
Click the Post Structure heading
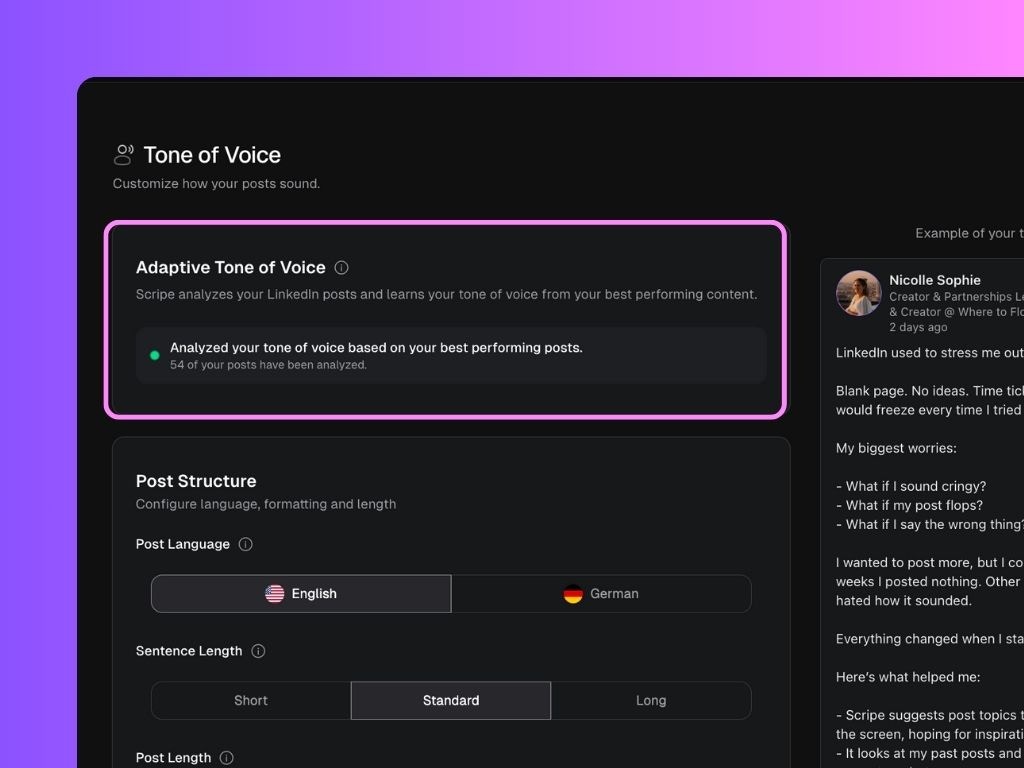point(196,481)
